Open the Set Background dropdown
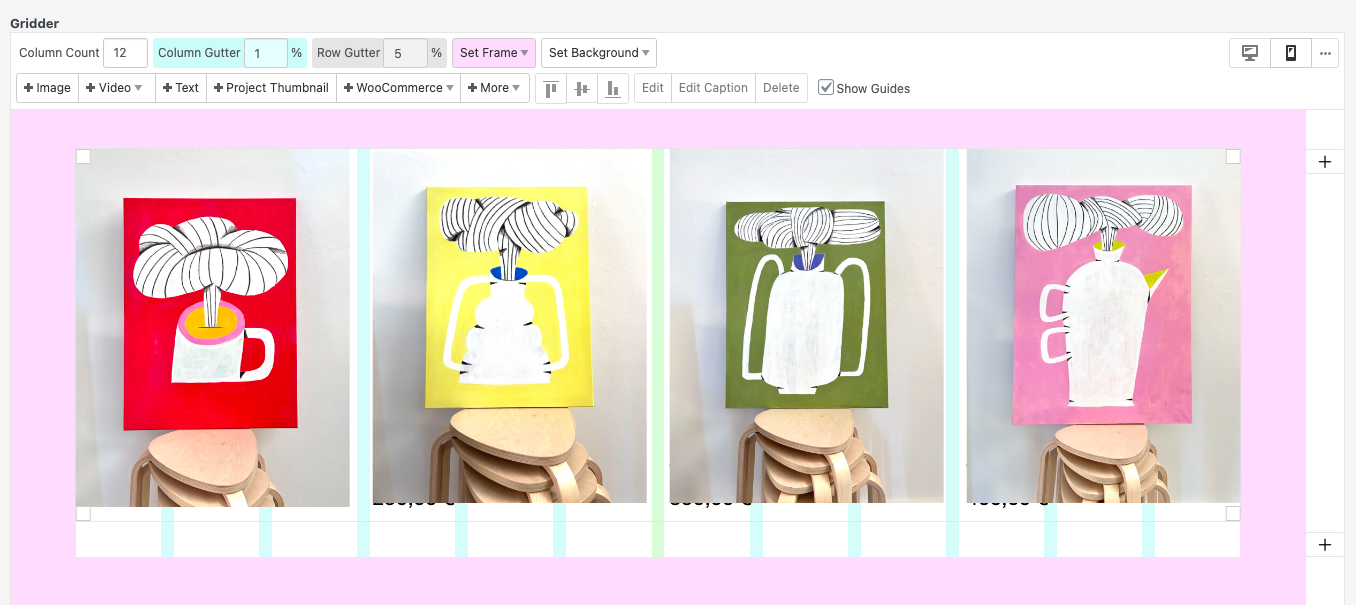 pyautogui.click(x=598, y=52)
